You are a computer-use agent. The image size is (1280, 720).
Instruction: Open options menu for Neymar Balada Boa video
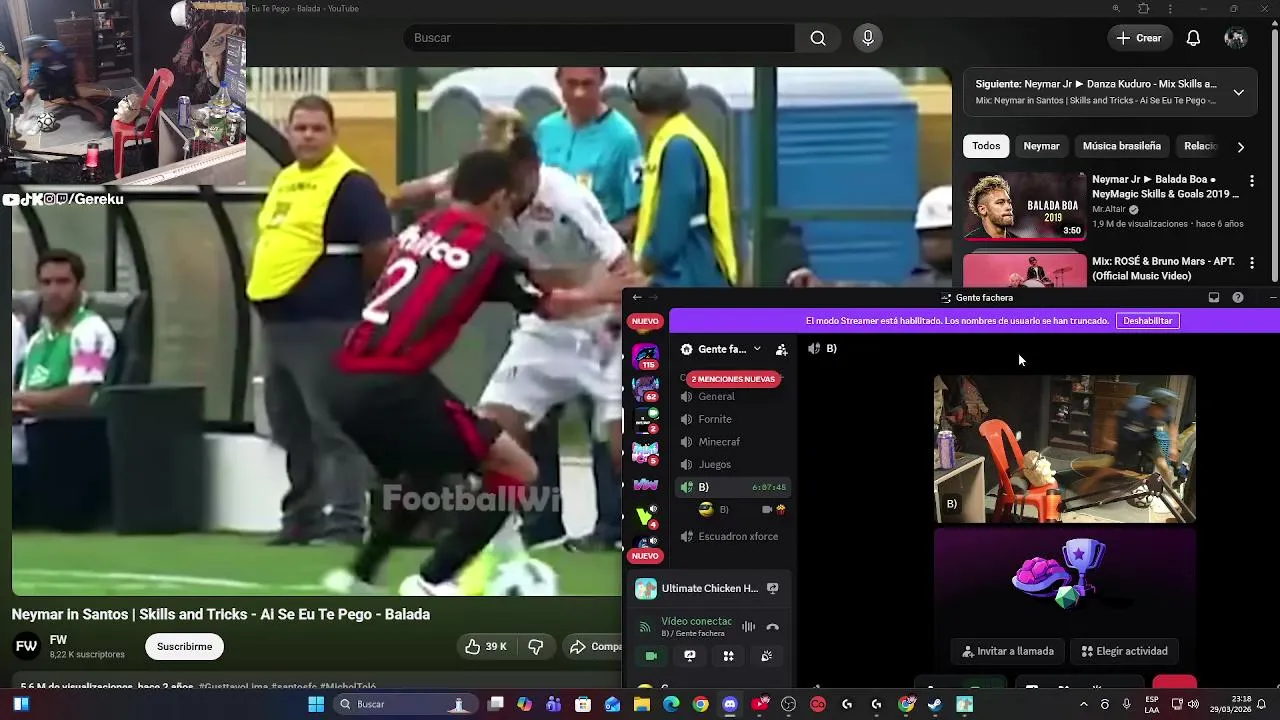(x=1251, y=182)
